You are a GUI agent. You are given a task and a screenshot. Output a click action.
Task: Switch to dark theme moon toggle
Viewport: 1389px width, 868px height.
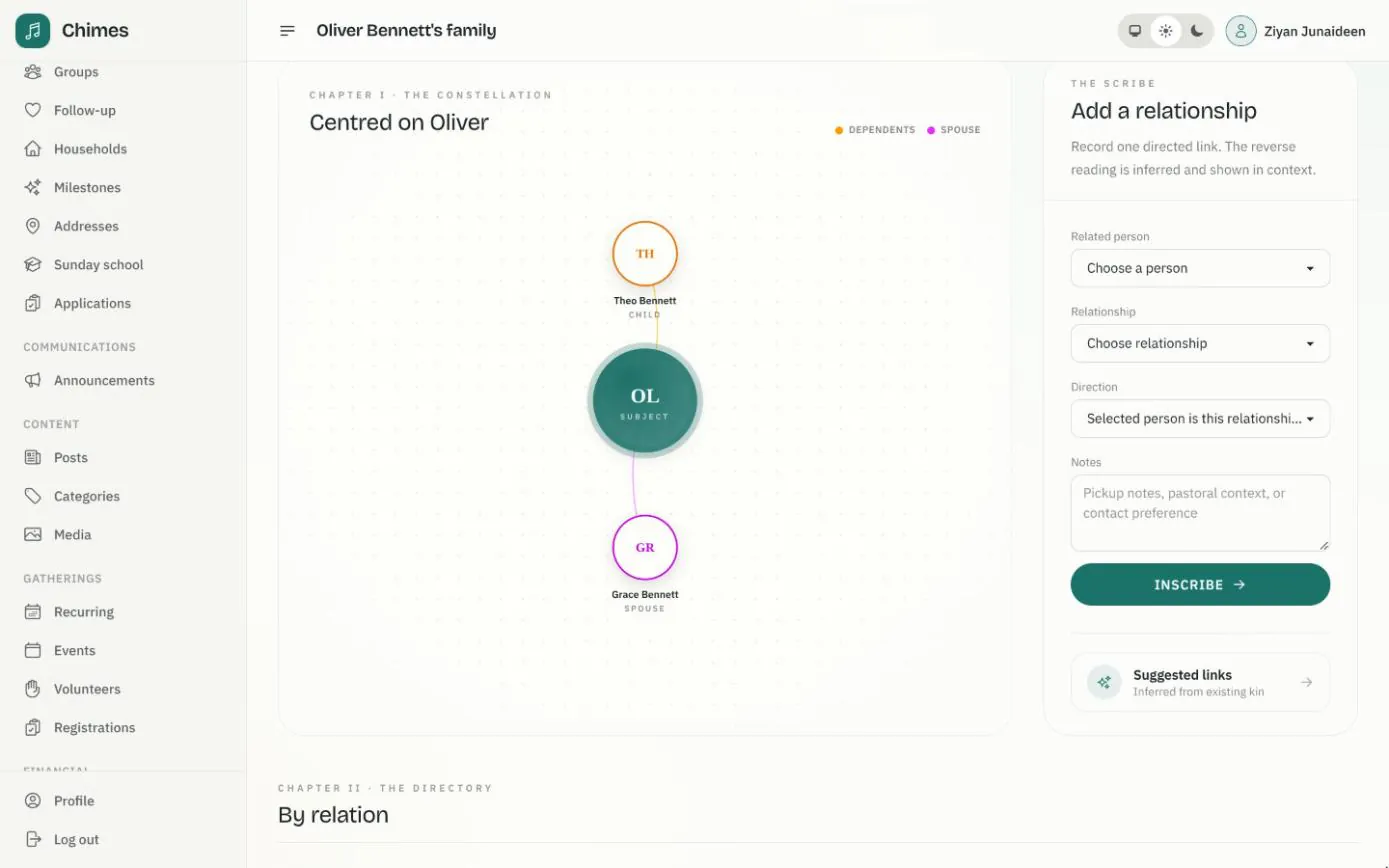point(1197,31)
